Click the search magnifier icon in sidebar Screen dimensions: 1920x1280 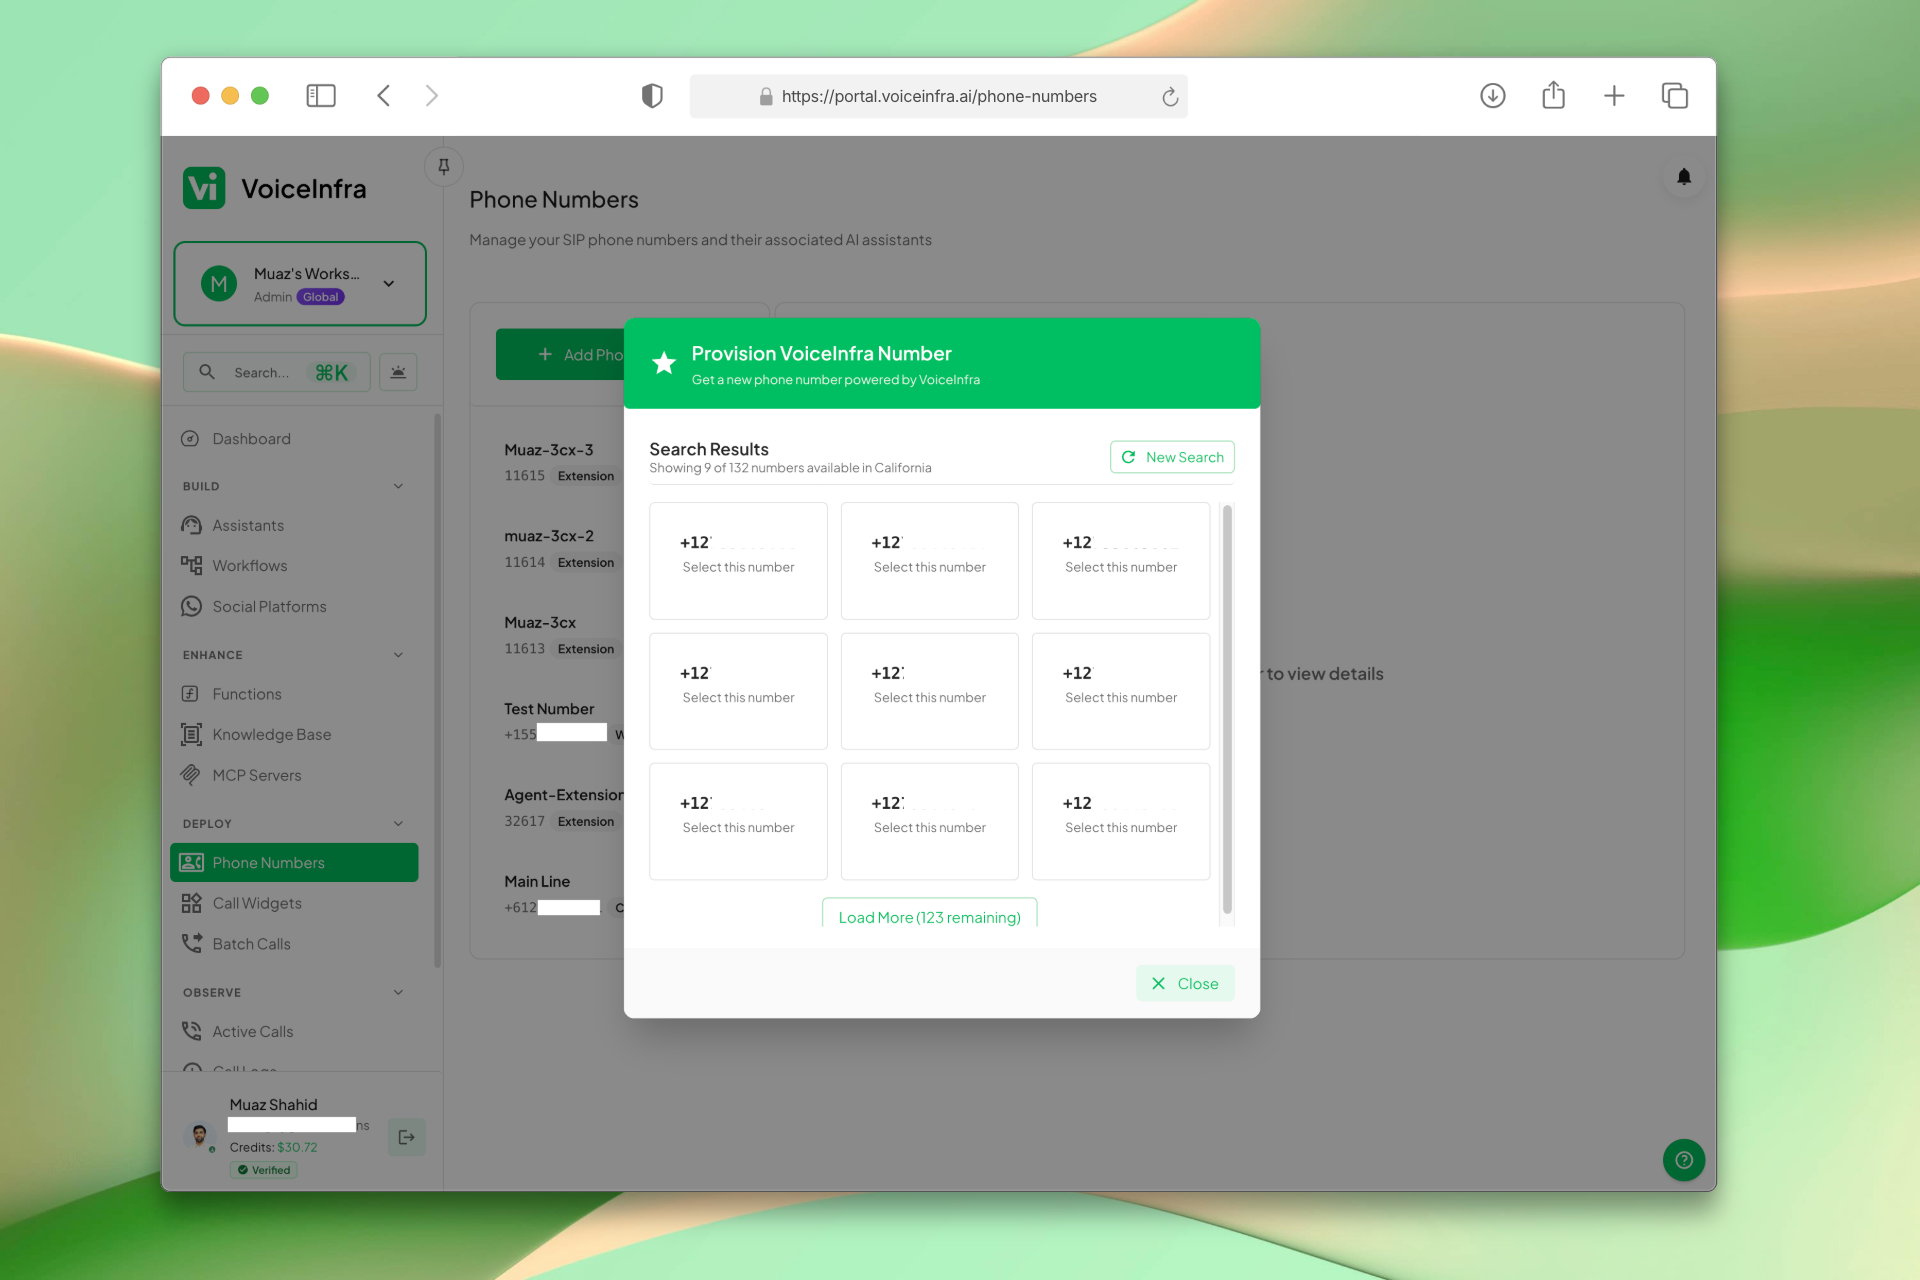(207, 372)
